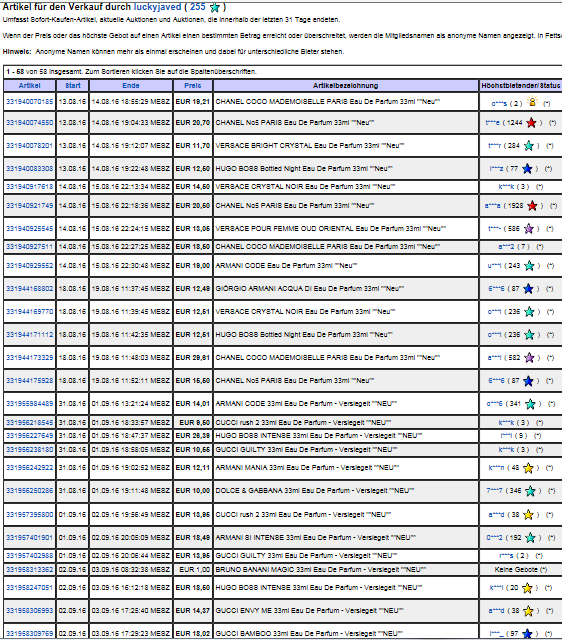Sort the table by the Ende column
Screen dimensions: 562x640
point(131,86)
